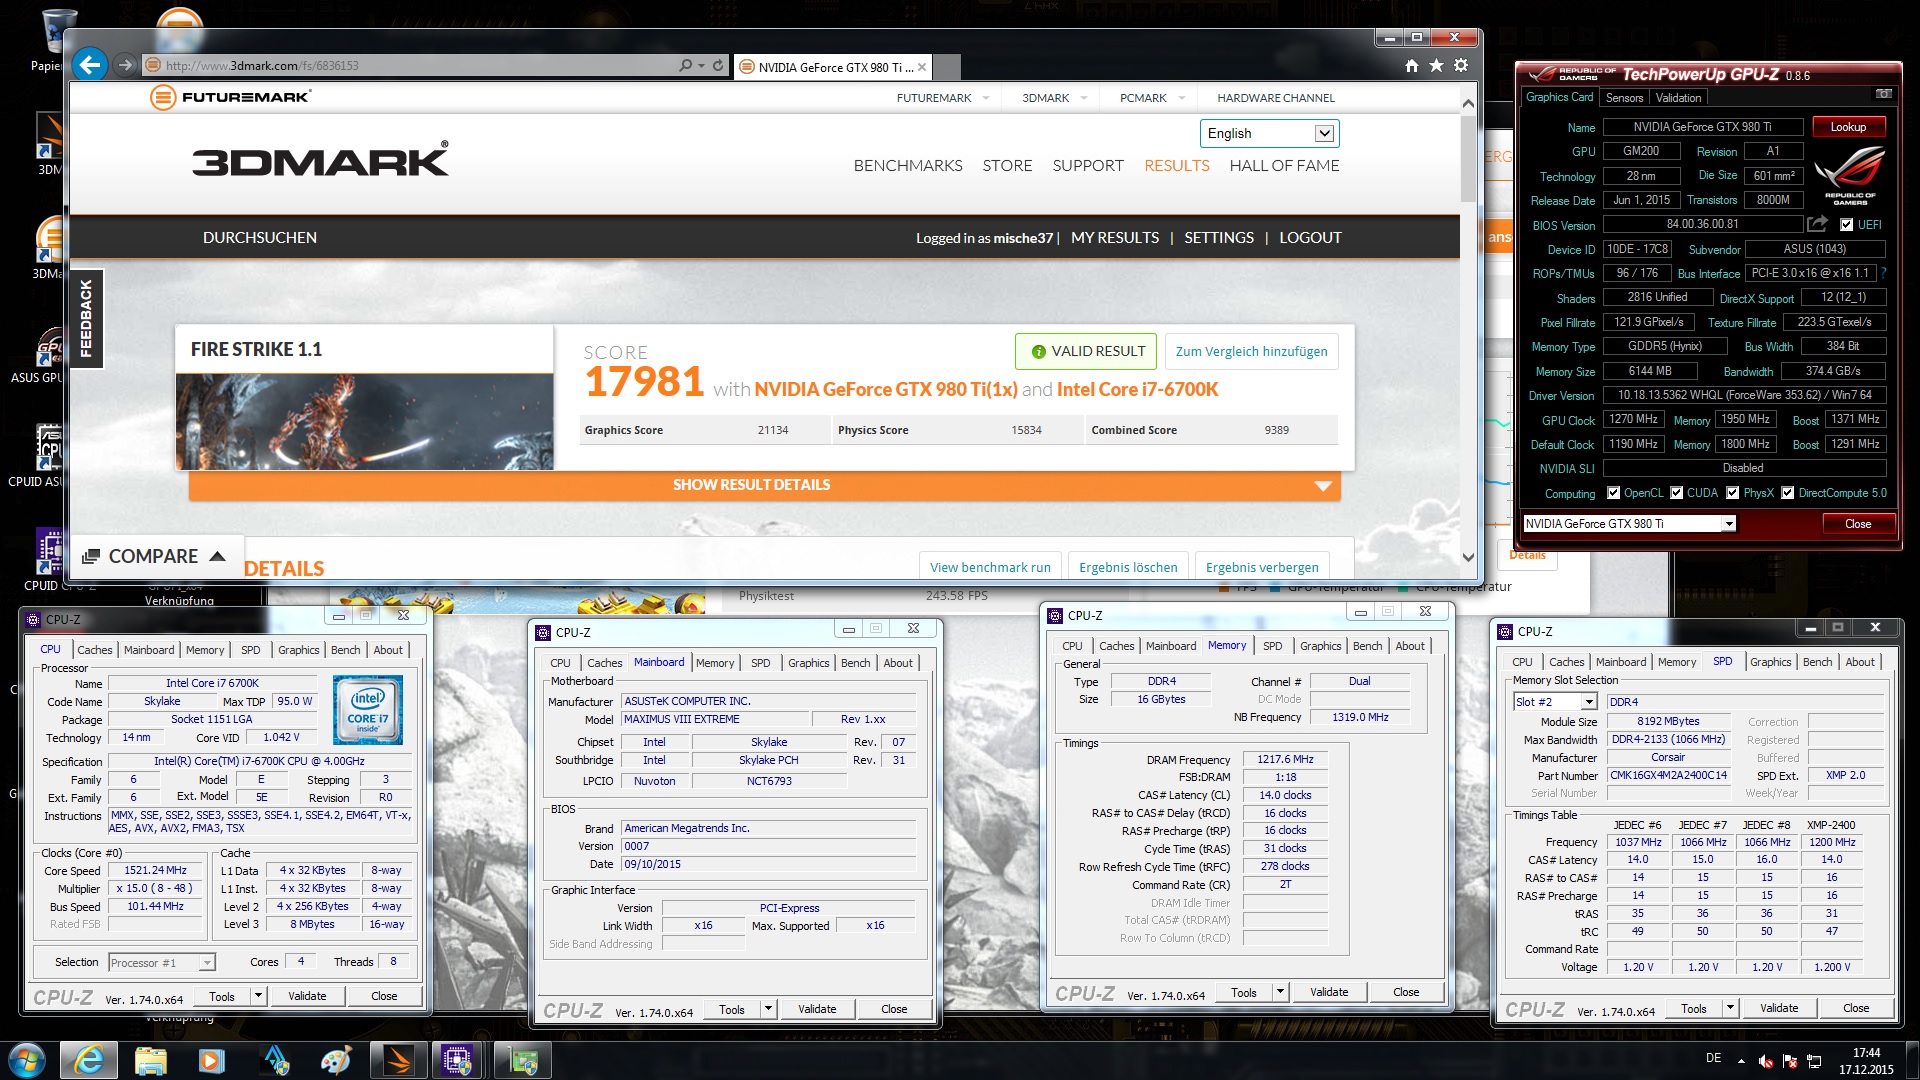Show hidden system tray icons arrow
Viewport: 1920px width, 1080px height.
coord(1741,1061)
